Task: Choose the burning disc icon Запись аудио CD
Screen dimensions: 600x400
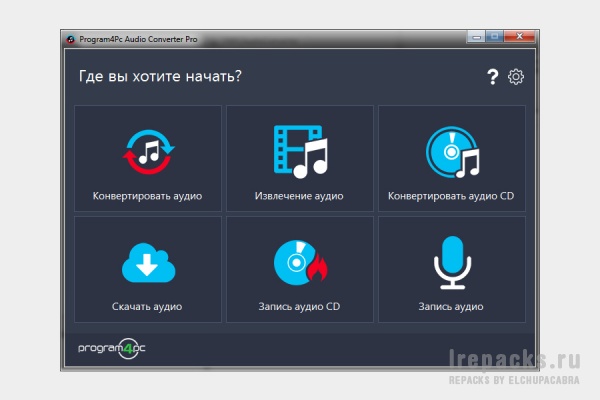Action: pyautogui.click(x=300, y=263)
